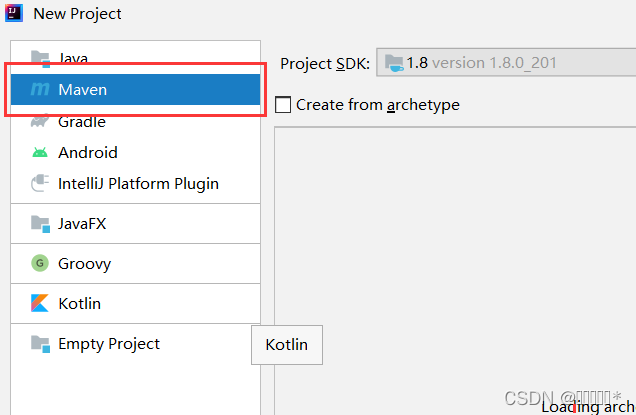This screenshot has height=415, width=636.
Task: Open the Project SDK dropdown
Action: coord(506,62)
